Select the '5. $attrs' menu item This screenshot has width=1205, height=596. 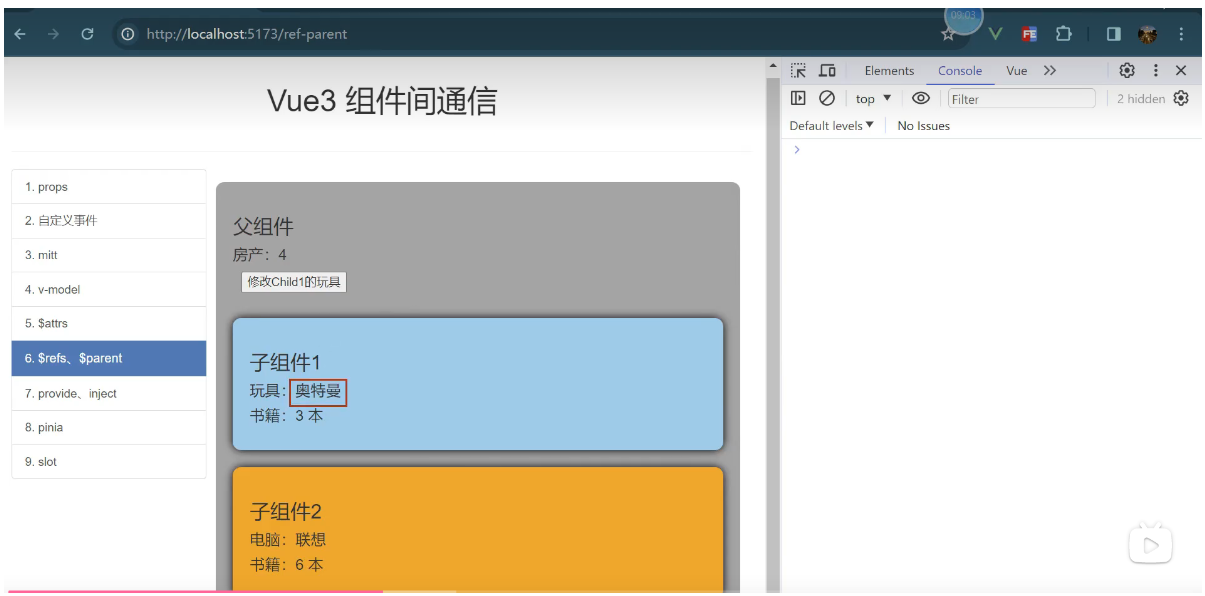[109, 323]
